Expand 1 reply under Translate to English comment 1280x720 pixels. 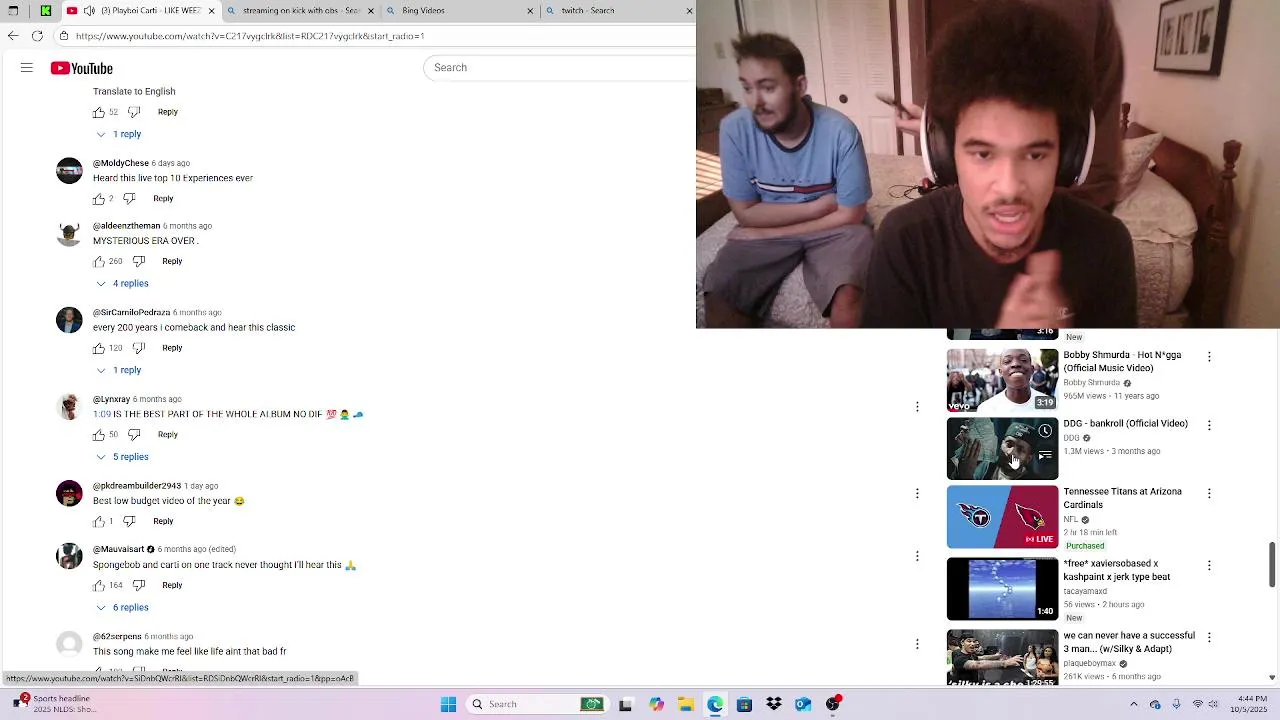click(119, 134)
